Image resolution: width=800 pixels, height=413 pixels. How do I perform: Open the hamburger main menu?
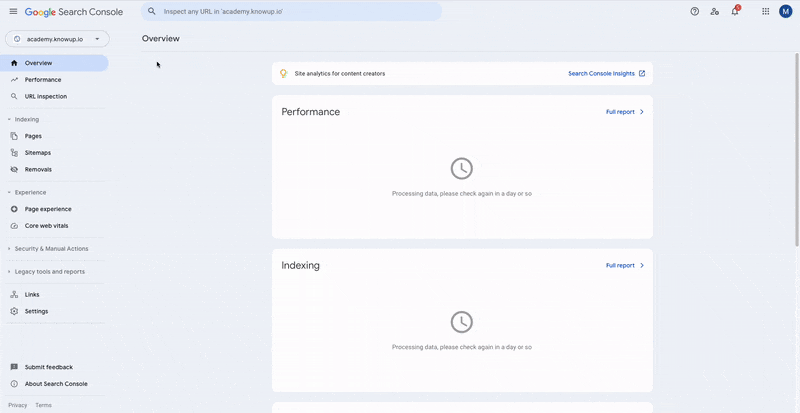(13, 11)
